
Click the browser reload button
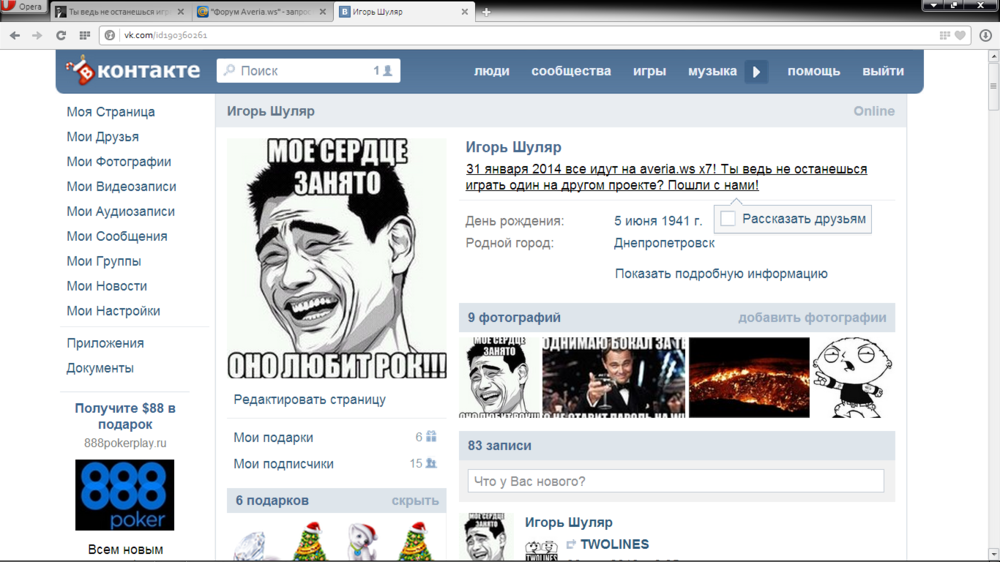[x=61, y=35]
